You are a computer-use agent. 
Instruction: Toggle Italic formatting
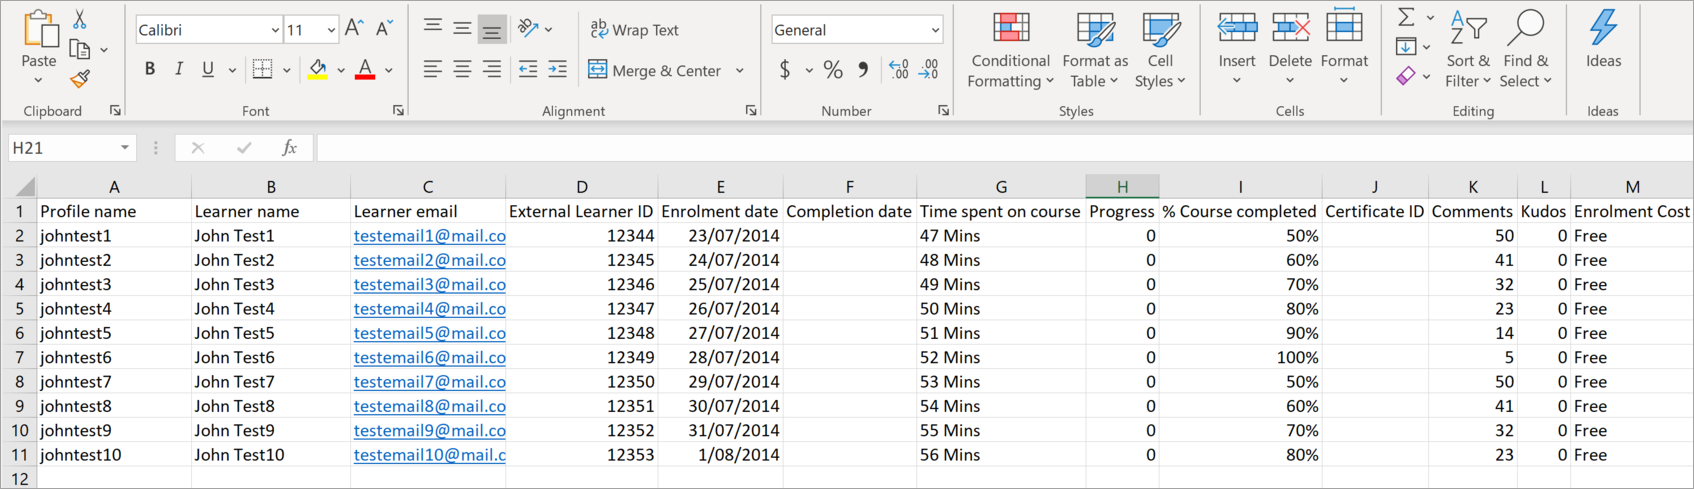tap(179, 70)
